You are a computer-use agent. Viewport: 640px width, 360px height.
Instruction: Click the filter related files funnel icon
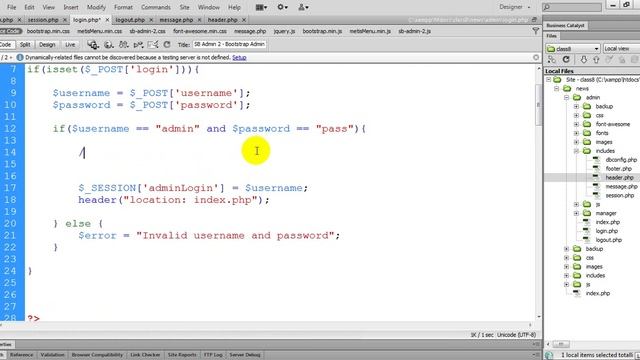536,31
